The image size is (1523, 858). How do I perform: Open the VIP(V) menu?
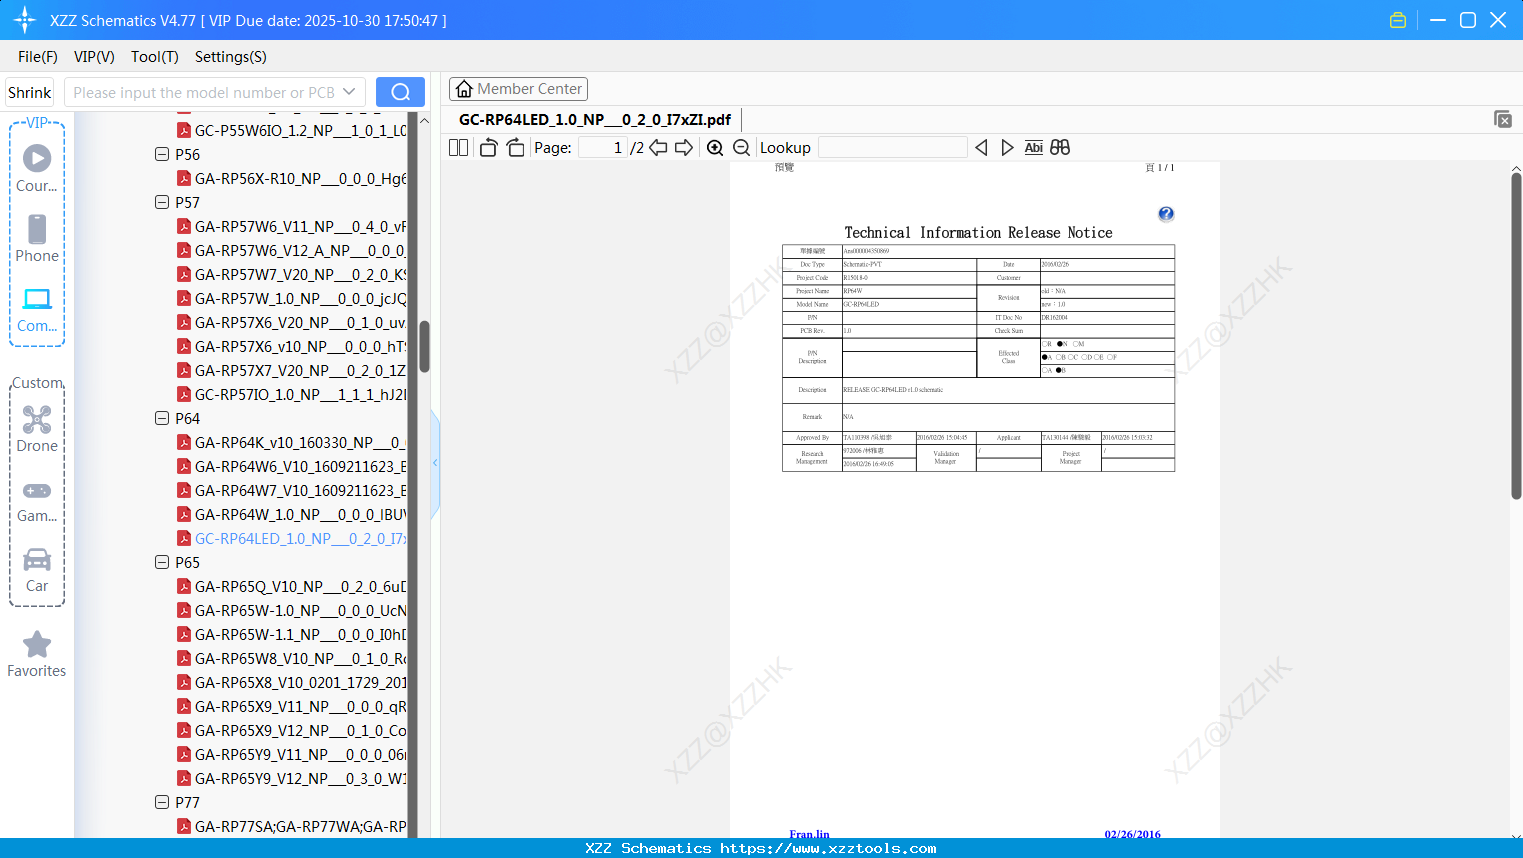click(94, 56)
